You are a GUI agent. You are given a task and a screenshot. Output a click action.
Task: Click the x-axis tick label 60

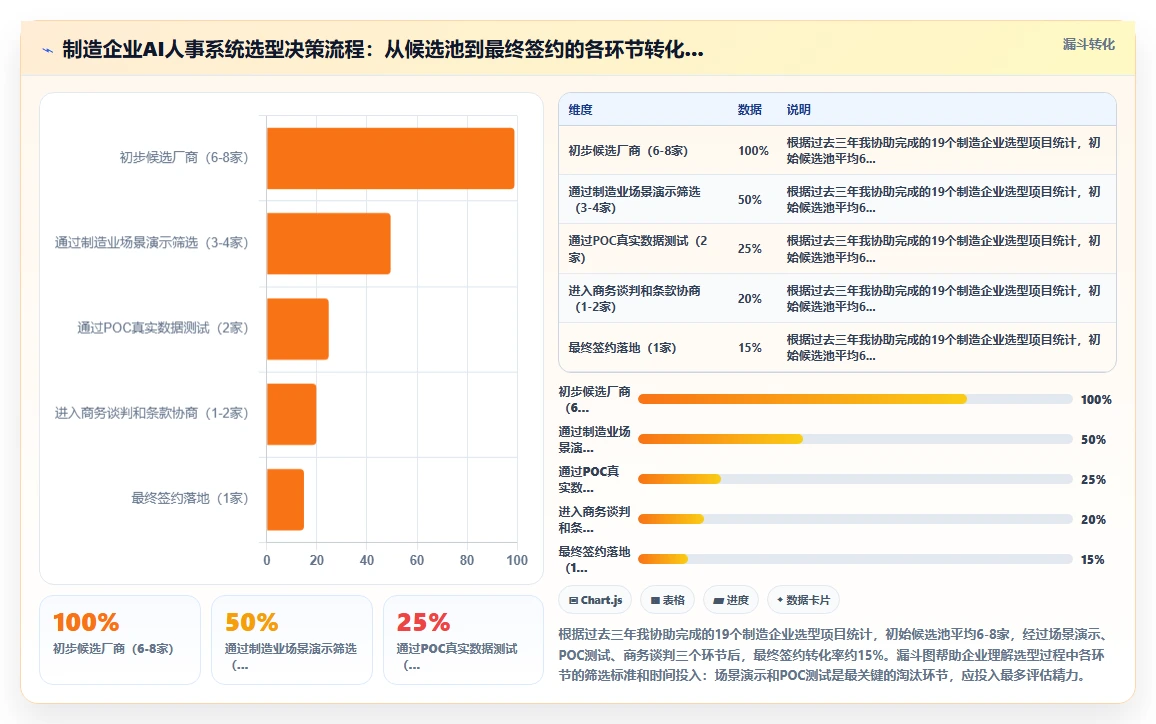point(417,560)
